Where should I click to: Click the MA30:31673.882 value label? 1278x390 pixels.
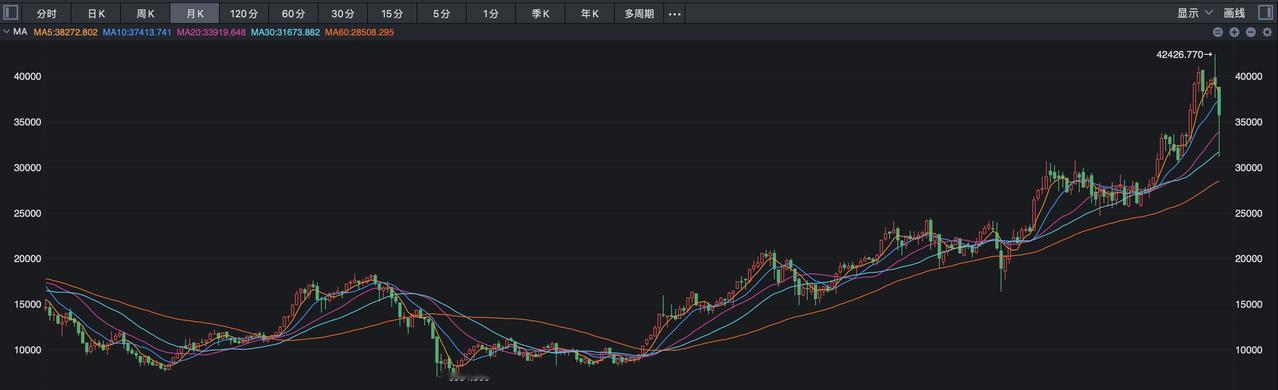pos(285,32)
